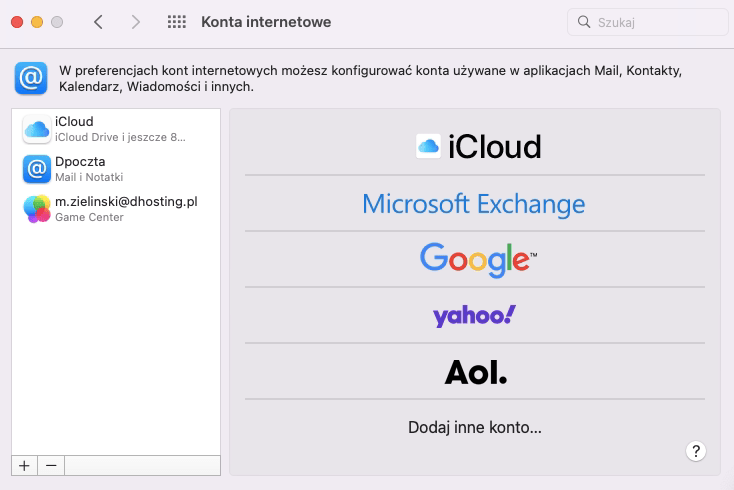Image resolution: width=734 pixels, height=490 pixels.
Task: Click the blue @ Internet Accounts icon
Action: click(31, 78)
